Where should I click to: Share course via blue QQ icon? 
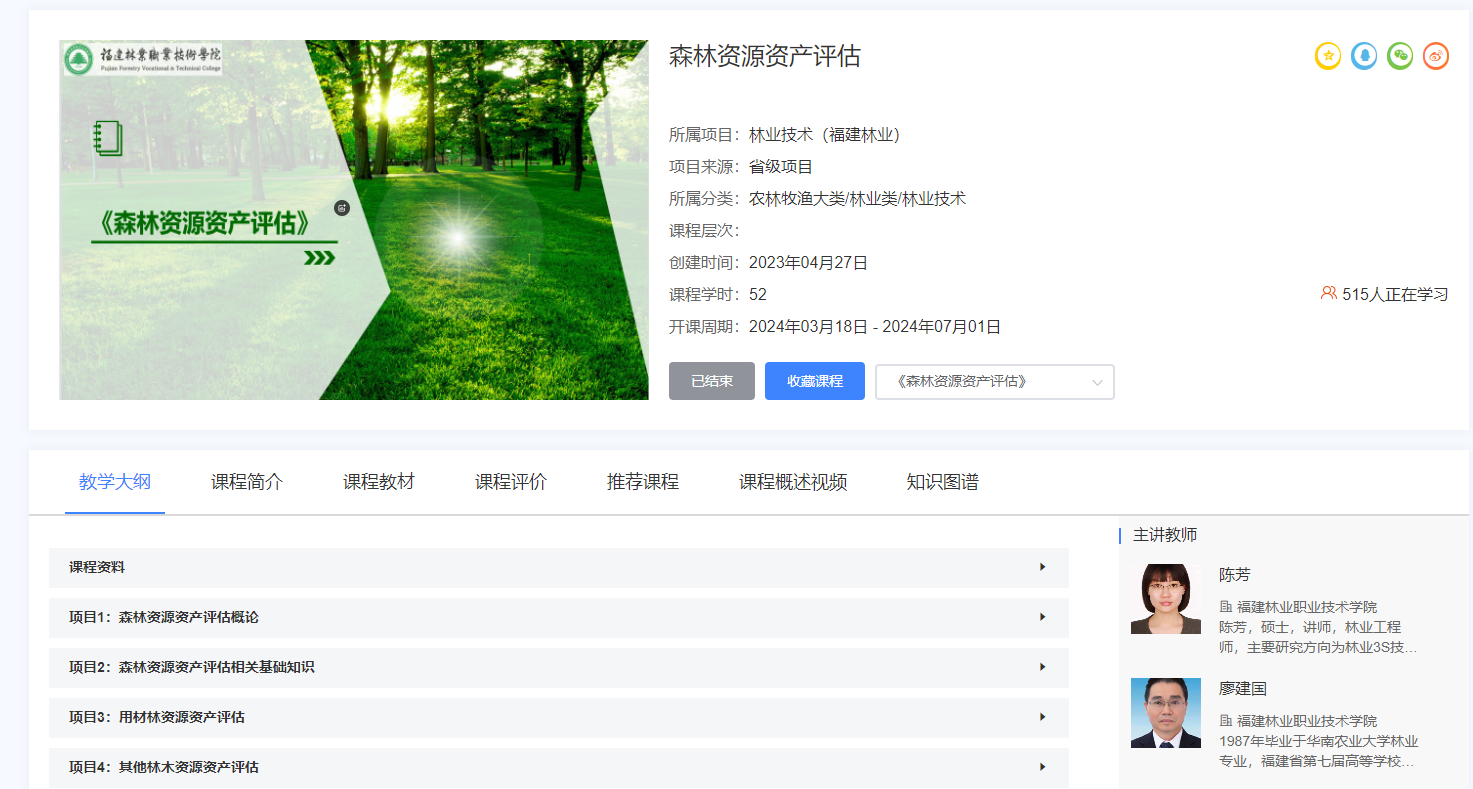pos(1364,56)
